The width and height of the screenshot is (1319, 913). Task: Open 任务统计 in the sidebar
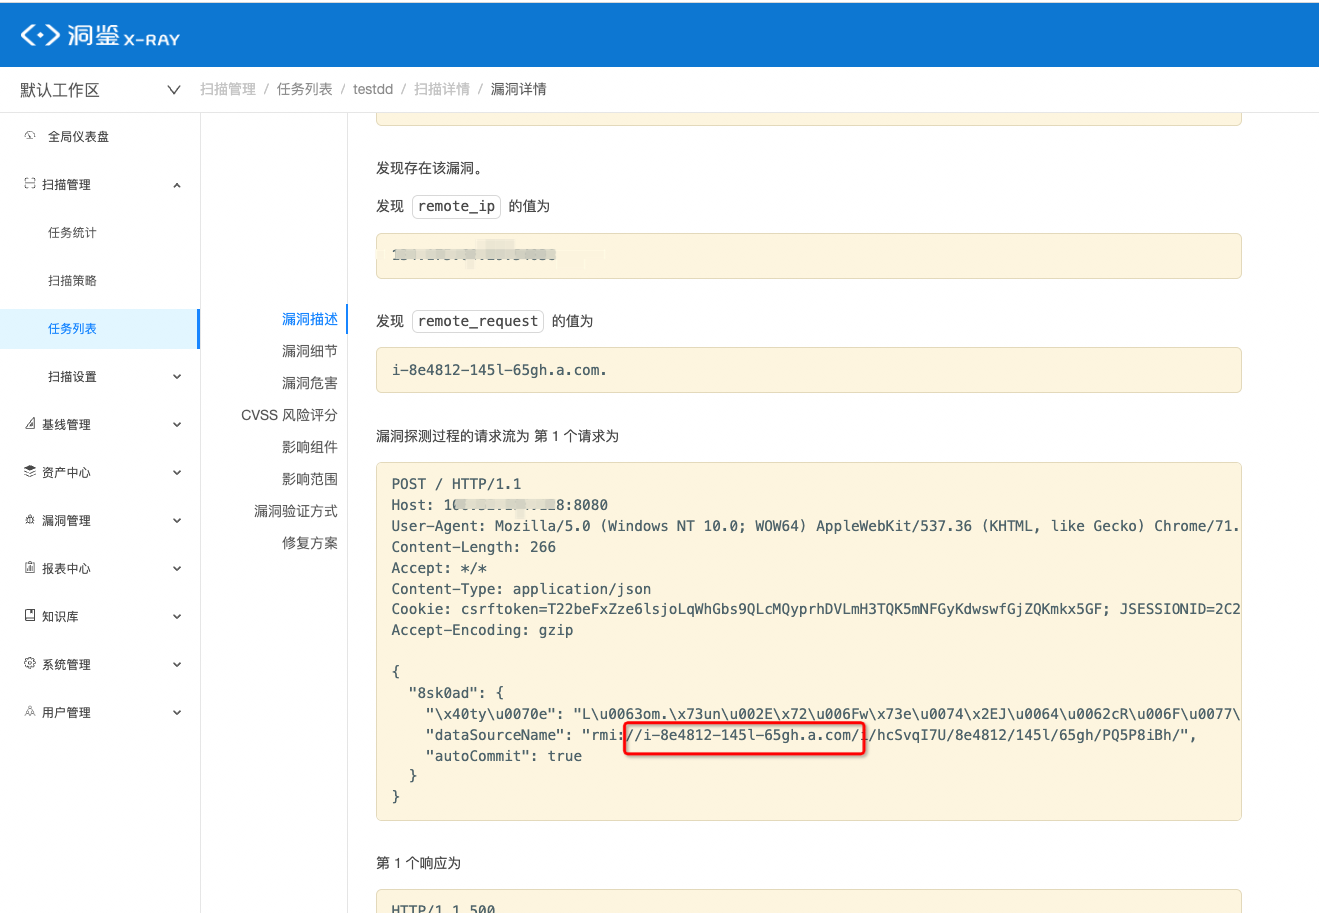coord(72,233)
